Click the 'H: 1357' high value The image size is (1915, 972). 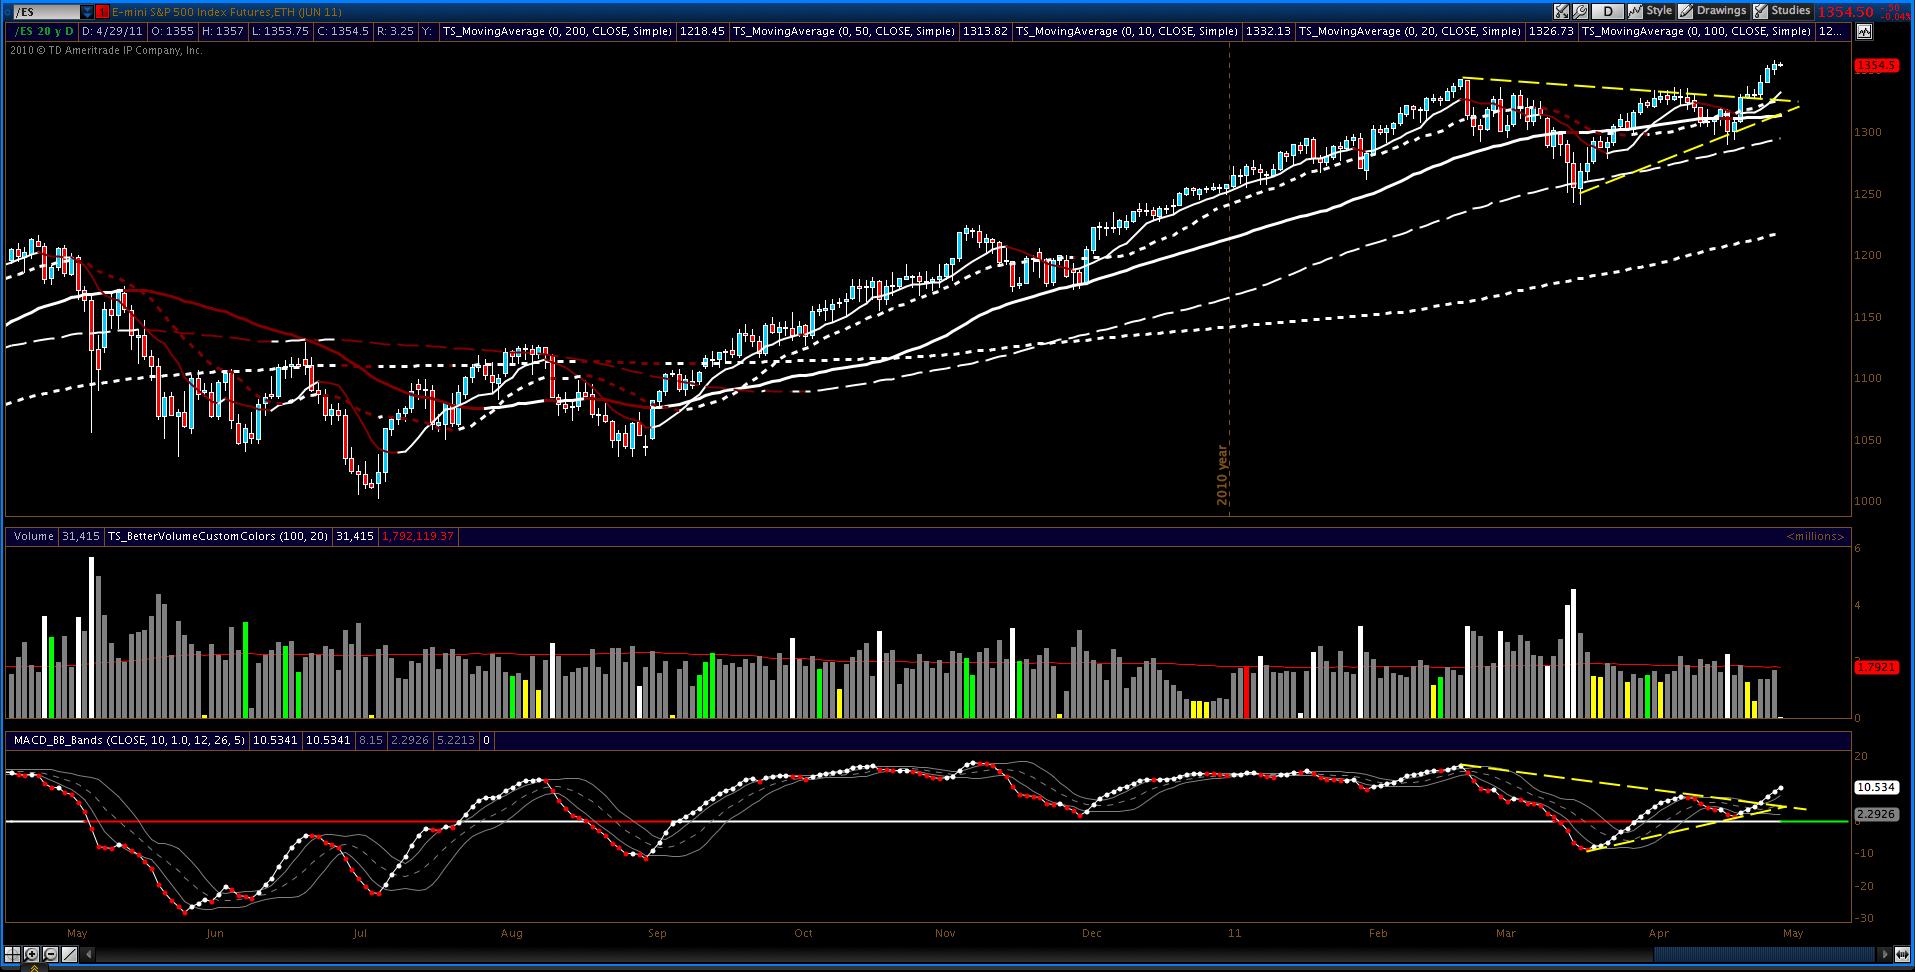coord(222,32)
